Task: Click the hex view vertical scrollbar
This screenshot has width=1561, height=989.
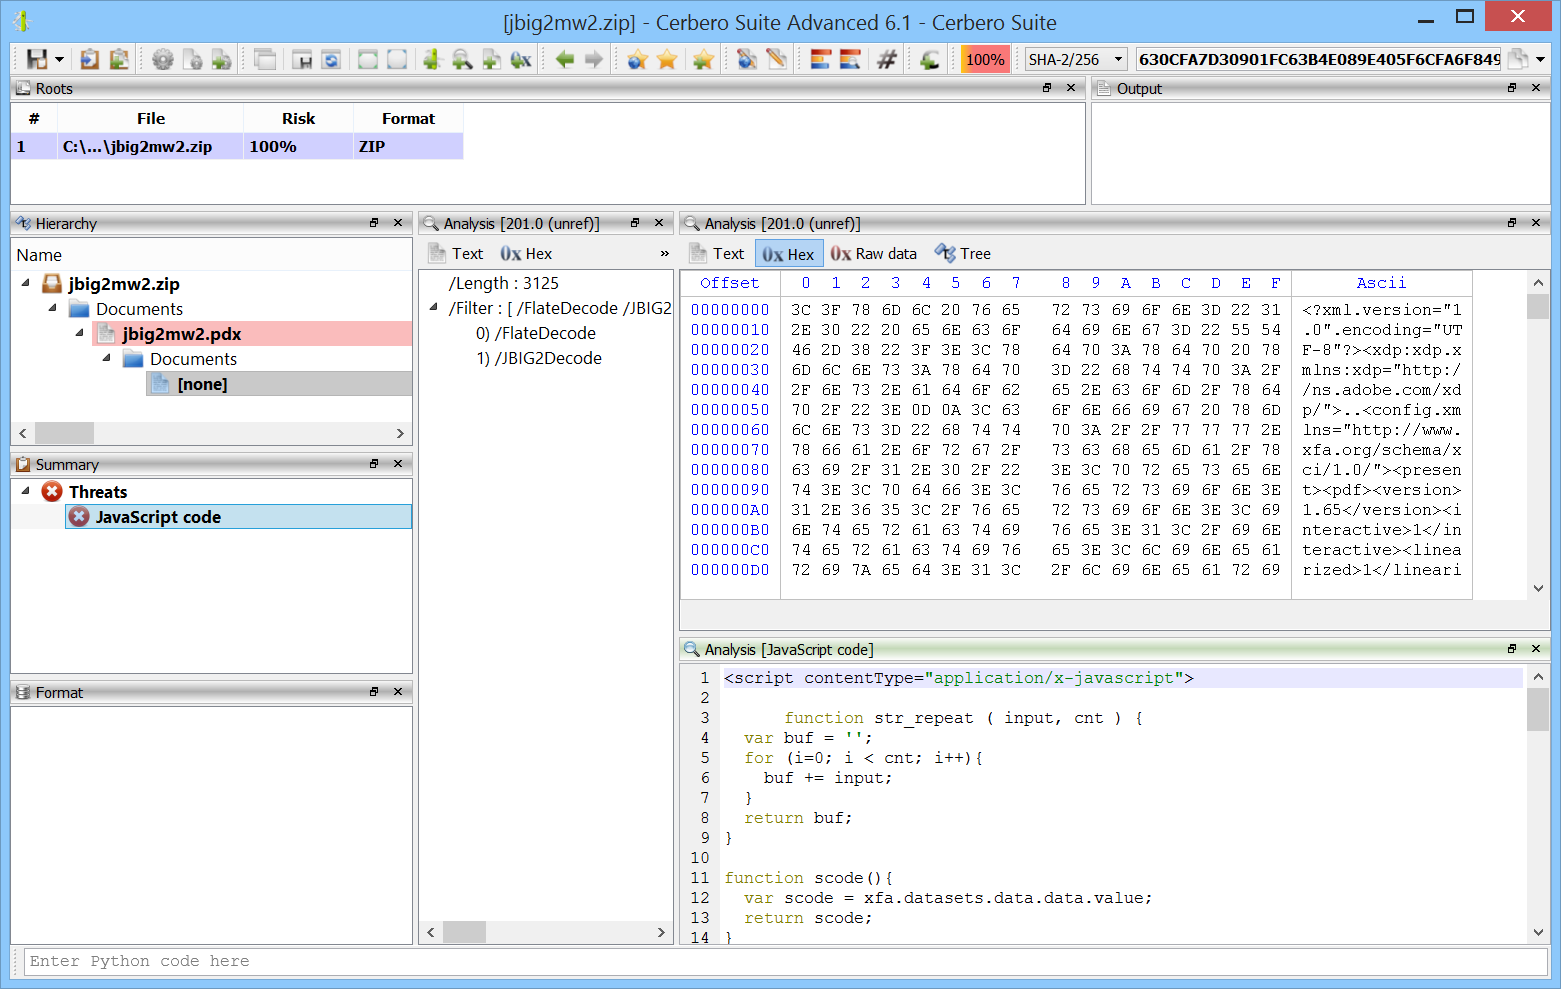Action: tap(1538, 435)
